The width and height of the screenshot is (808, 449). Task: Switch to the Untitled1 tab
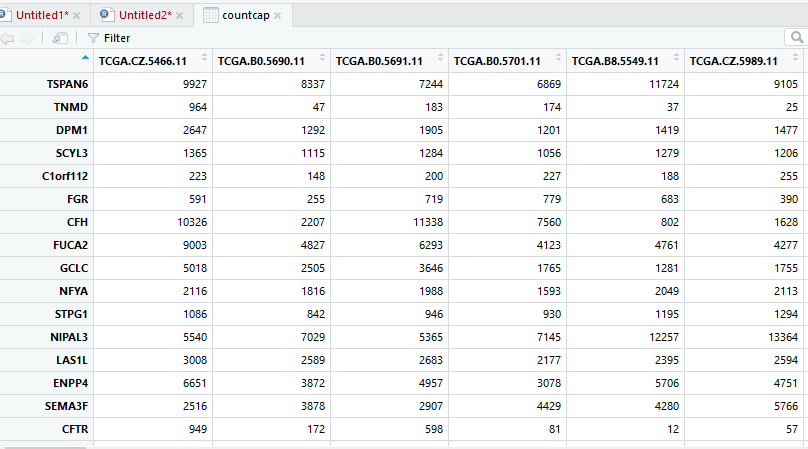point(41,15)
